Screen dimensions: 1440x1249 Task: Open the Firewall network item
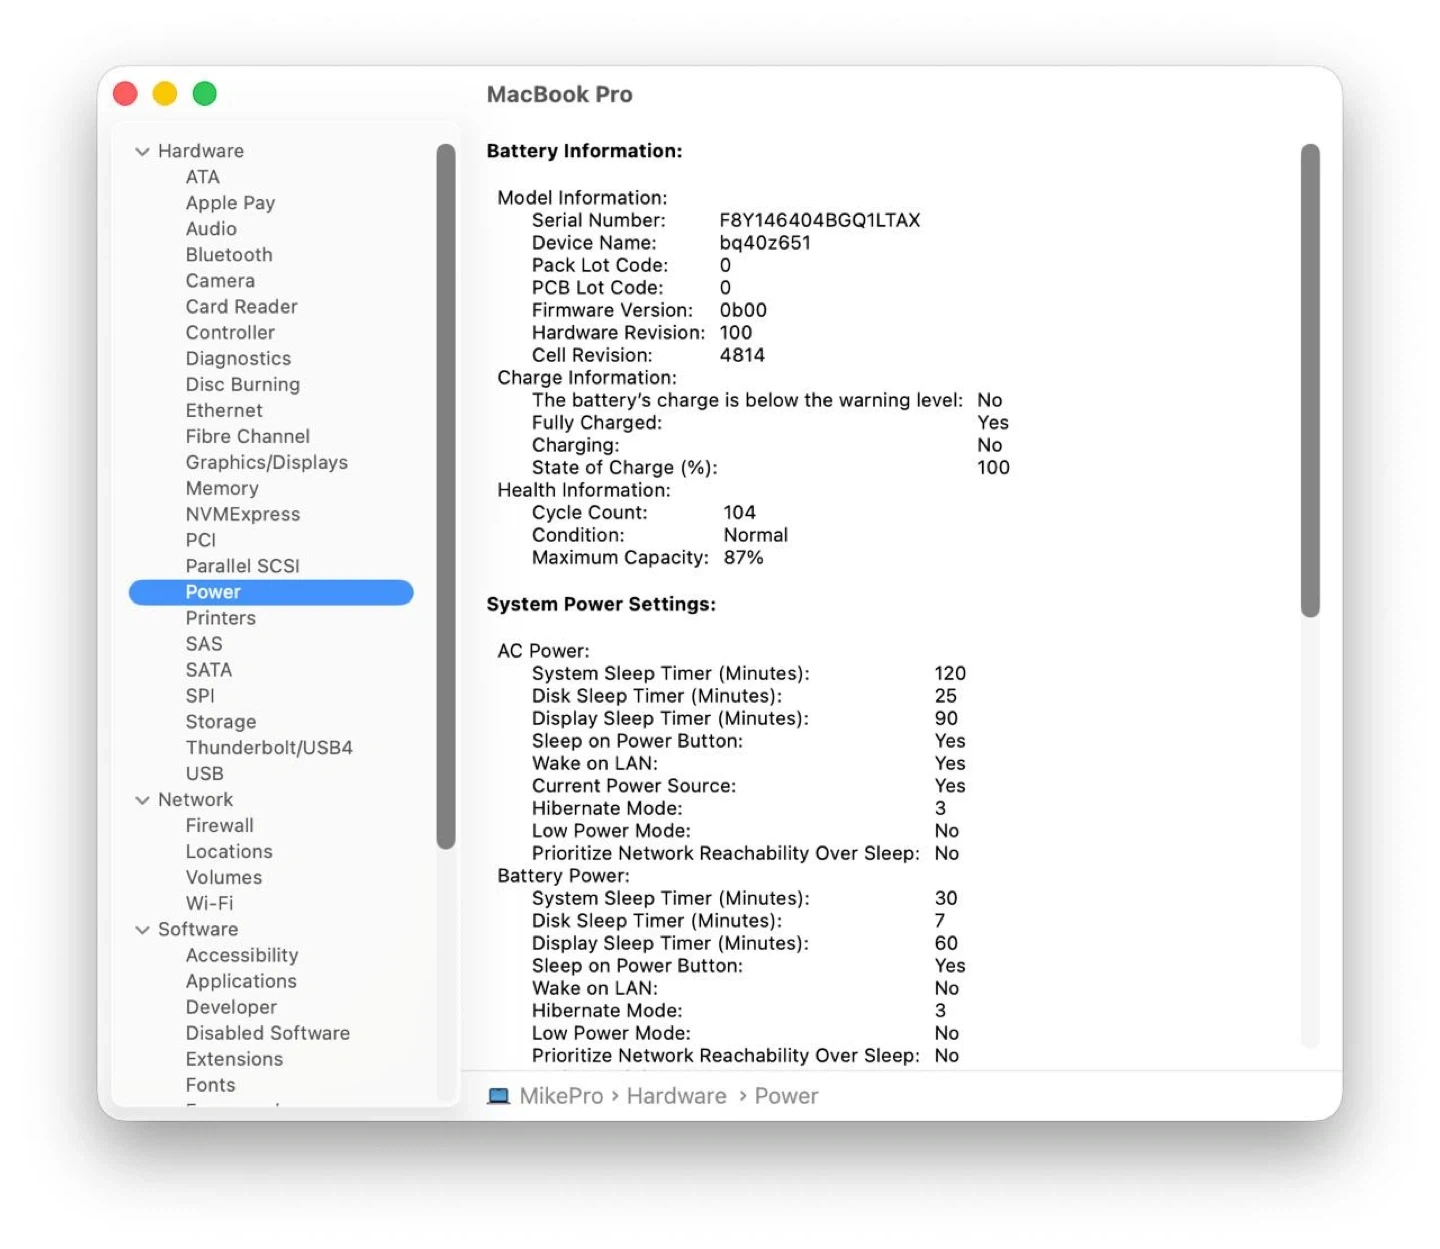pos(219,826)
